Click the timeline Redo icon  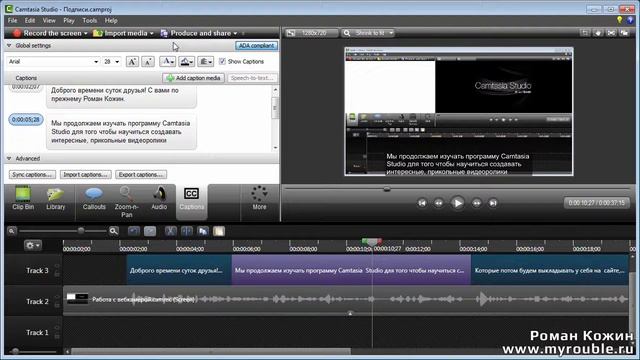coord(150,231)
